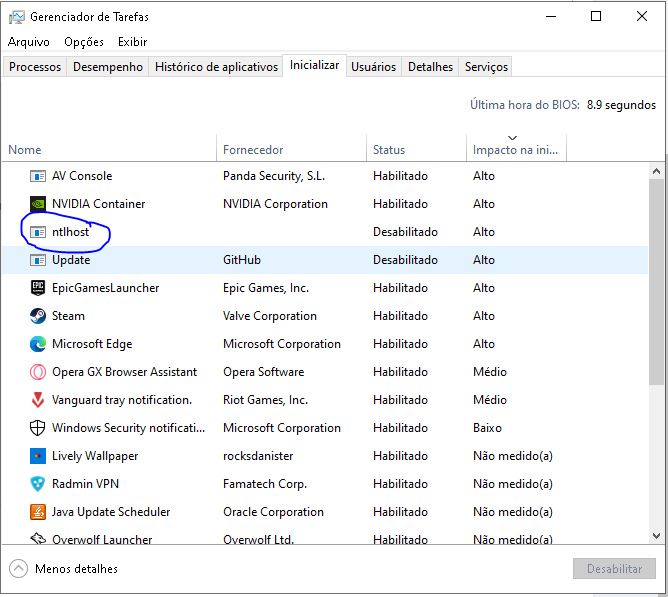668x597 pixels.
Task: Switch to the Processos tab
Action: coord(35,67)
